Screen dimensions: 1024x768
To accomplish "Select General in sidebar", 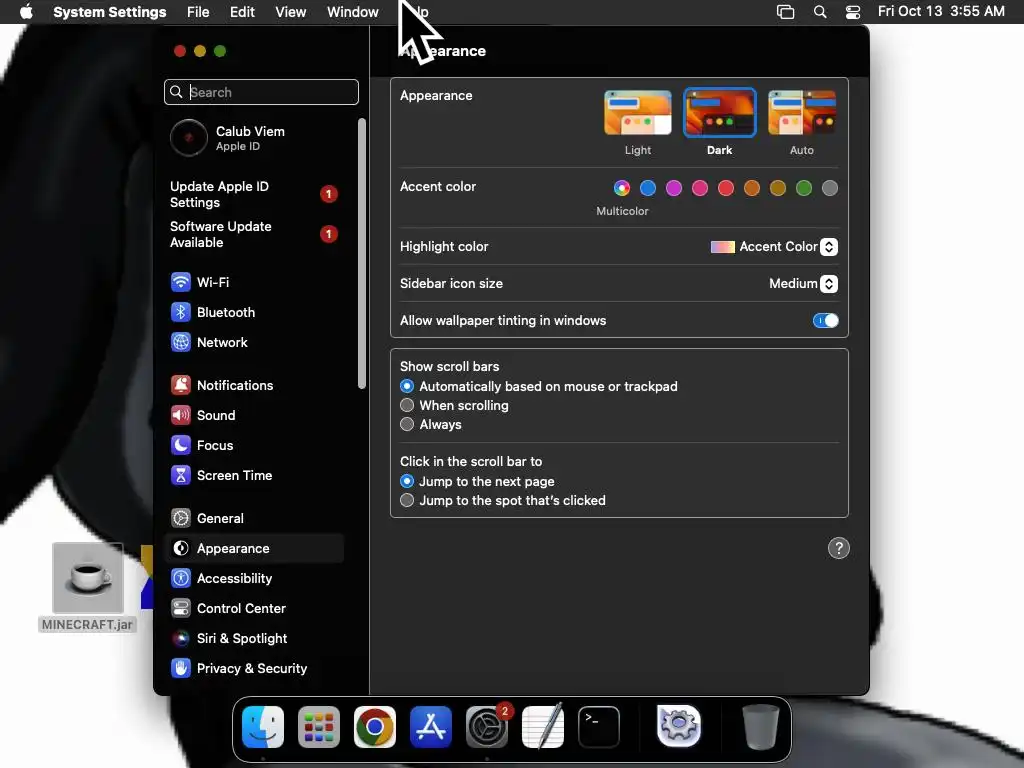I will tap(254, 519).
